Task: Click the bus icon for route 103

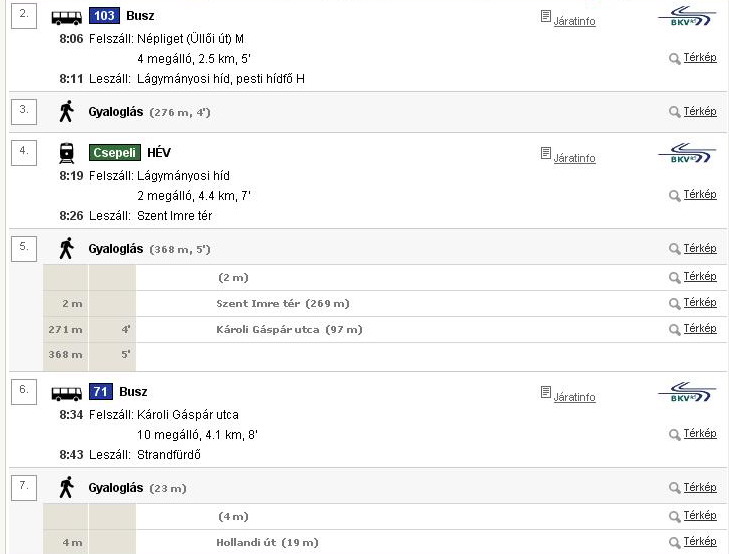Action: click(x=67, y=17)
